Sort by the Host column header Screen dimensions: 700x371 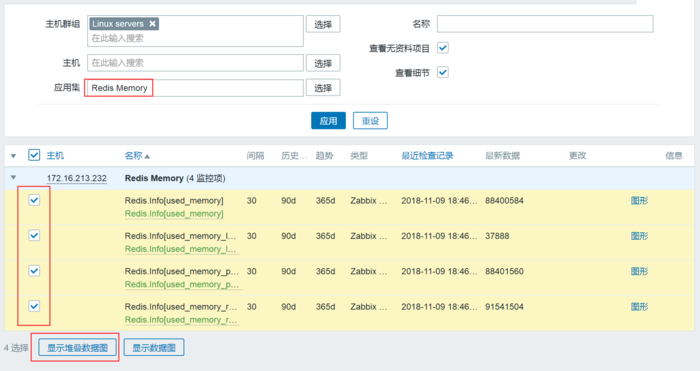[55, 155]
